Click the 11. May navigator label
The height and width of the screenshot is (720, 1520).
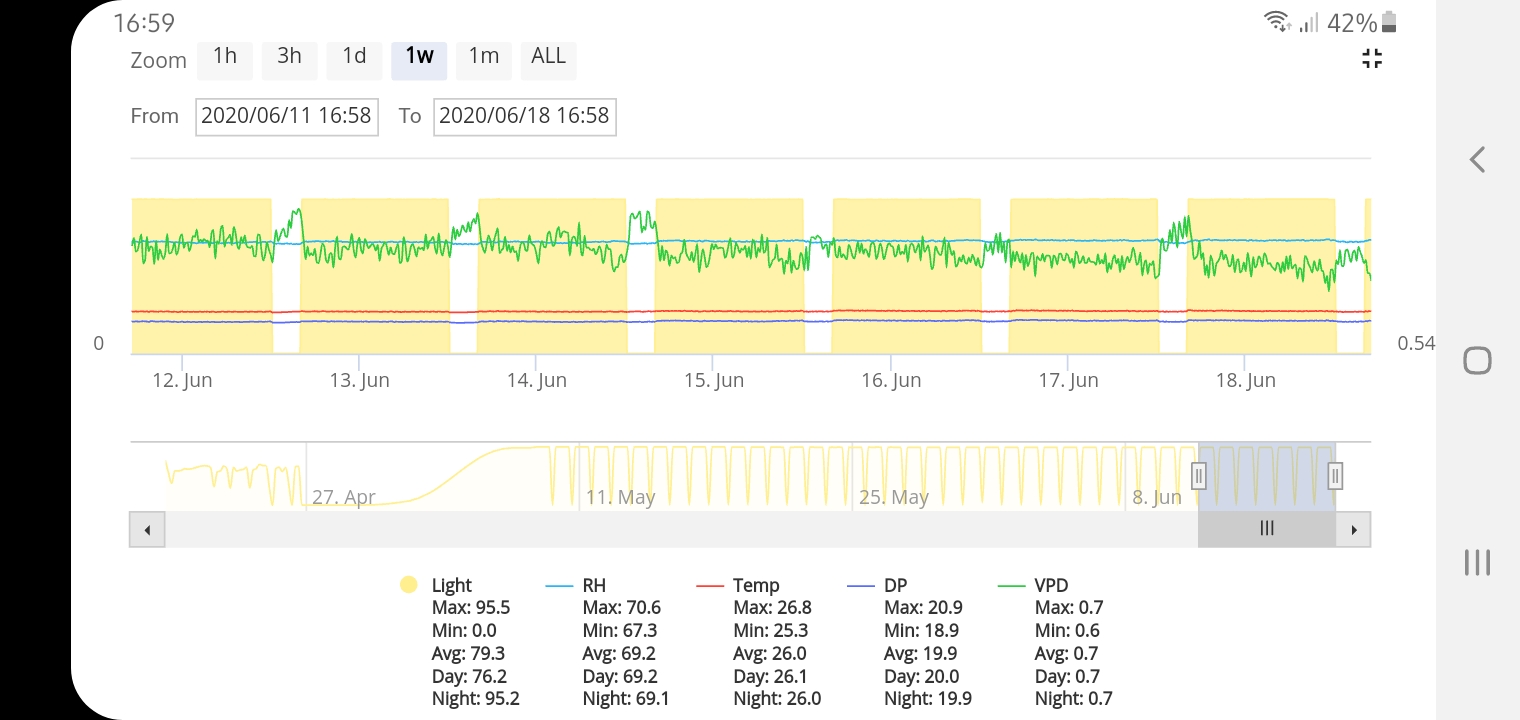(620, 497)
